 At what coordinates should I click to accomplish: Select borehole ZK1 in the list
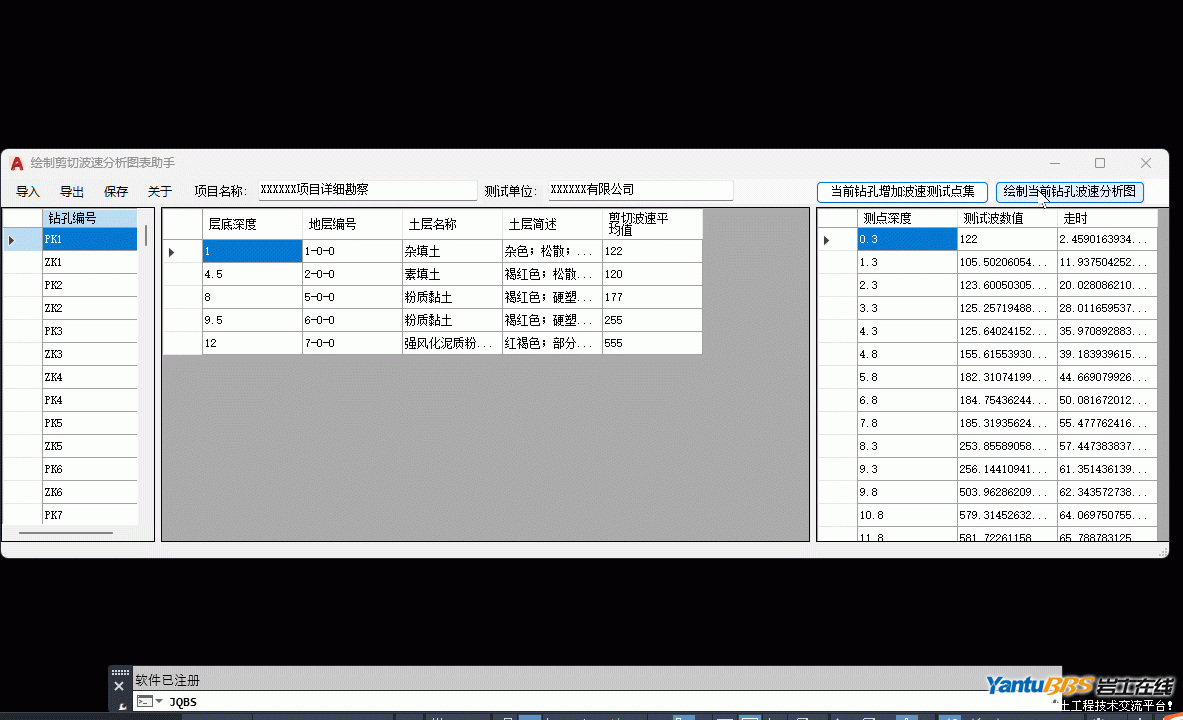pyautogui.click(x=89, y=262)
